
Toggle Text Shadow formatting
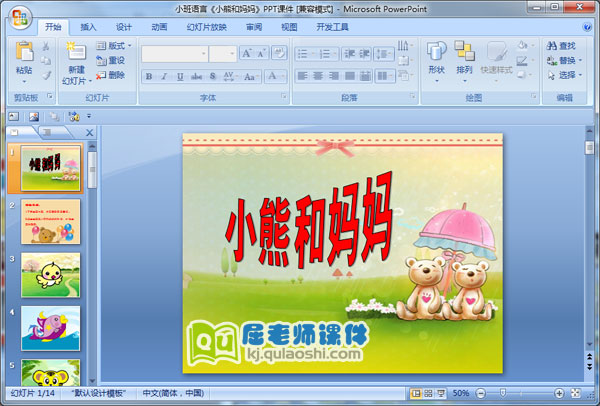coord(213,76)
